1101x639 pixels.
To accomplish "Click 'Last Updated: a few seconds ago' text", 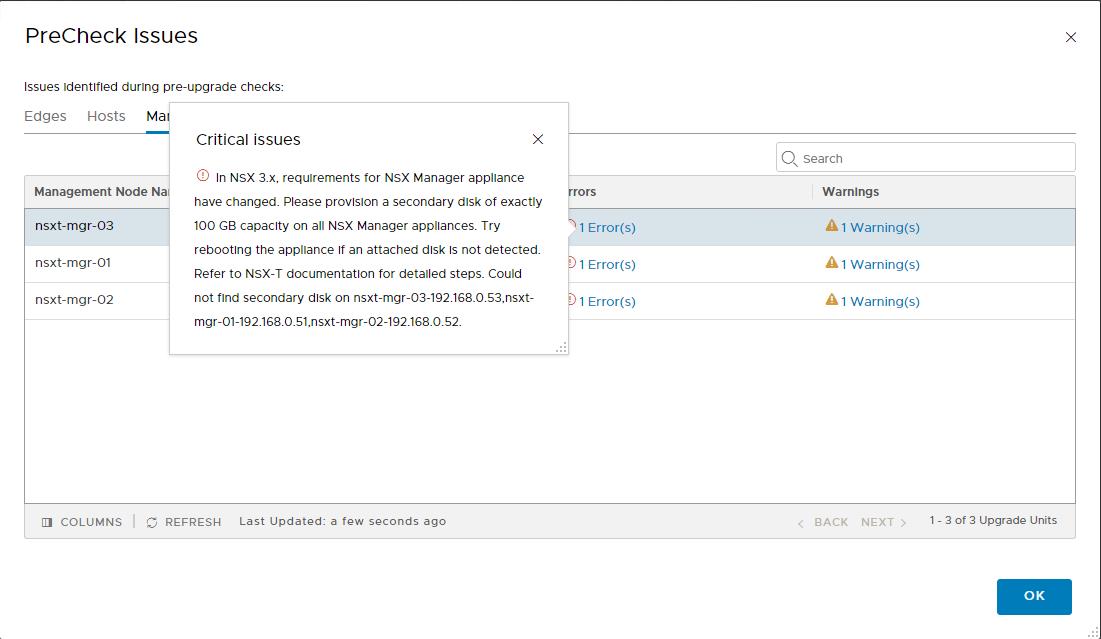I will [x=343, y=522].
